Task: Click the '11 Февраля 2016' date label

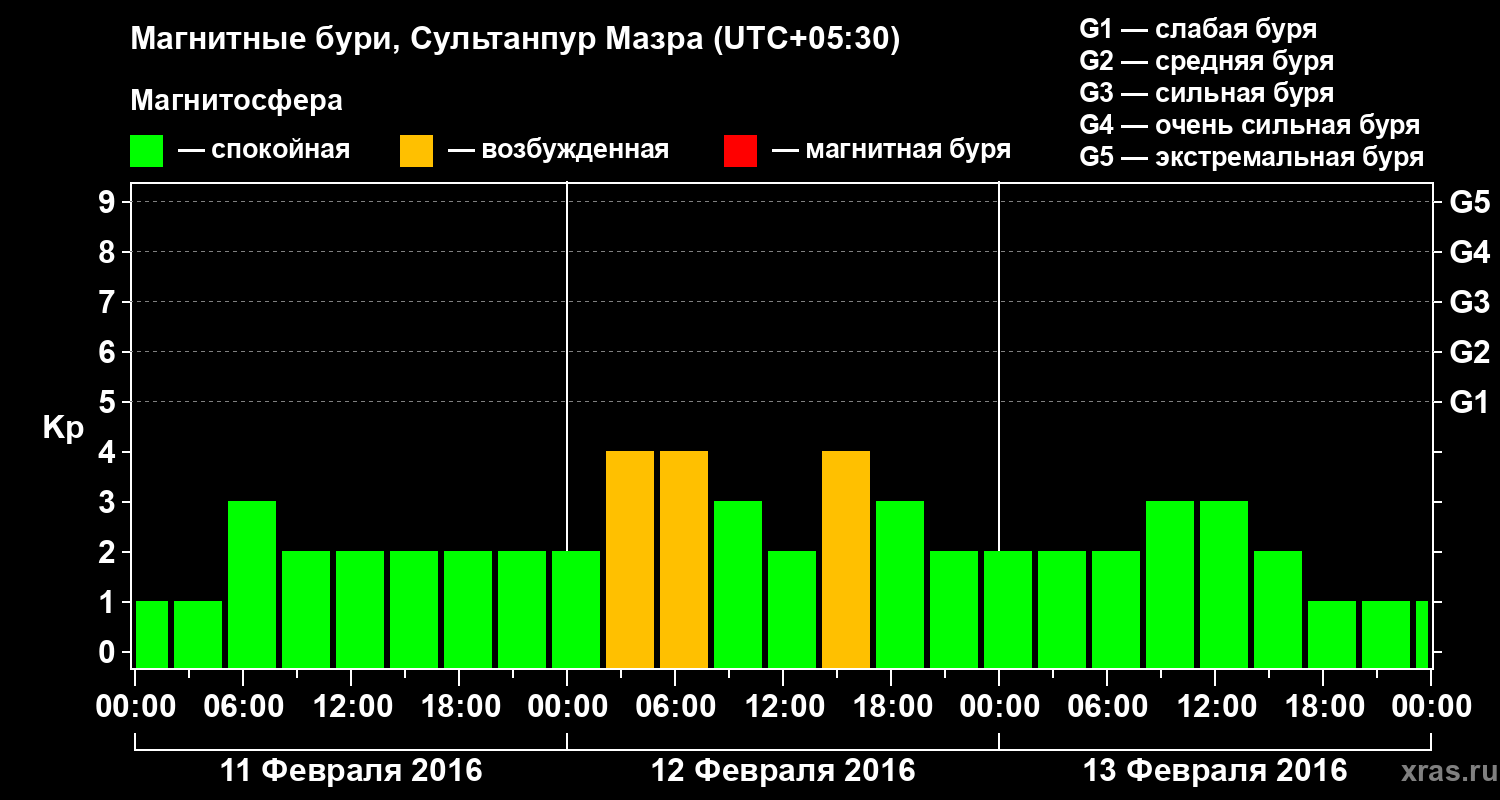Action: pyautogui.click(x=351, y=771)
